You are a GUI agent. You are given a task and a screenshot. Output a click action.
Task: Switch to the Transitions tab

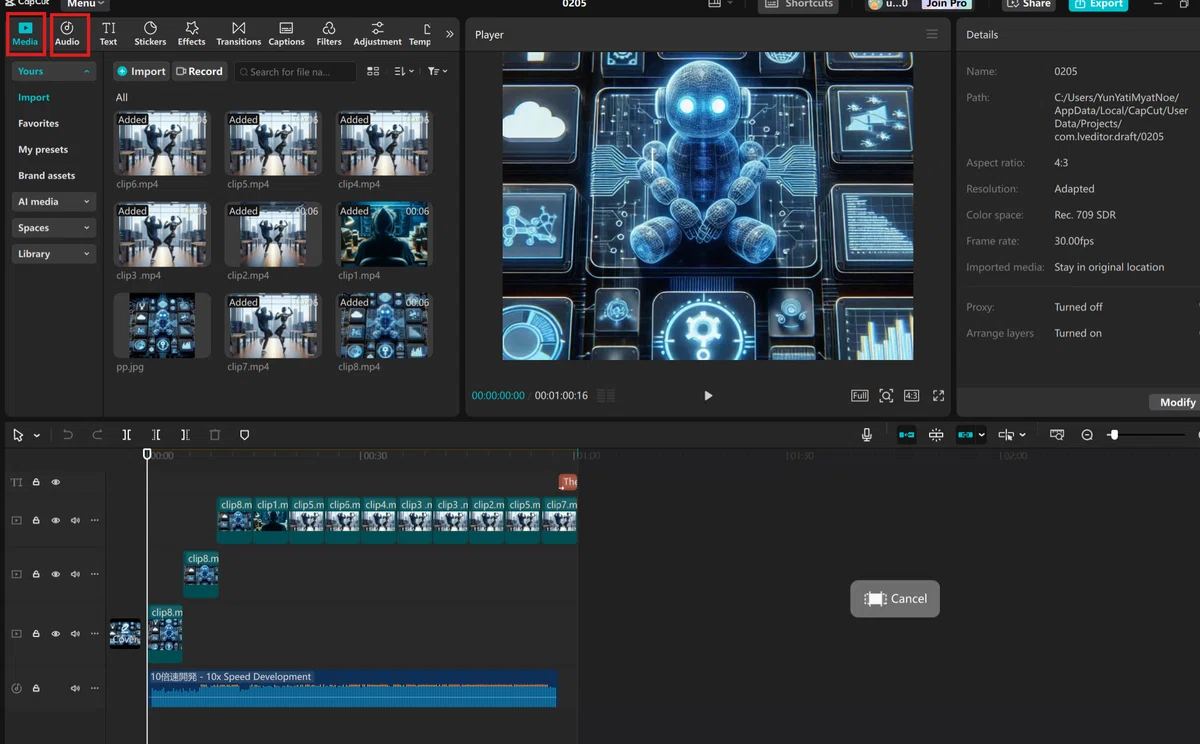pyautogui.click(x=238, y=34)
